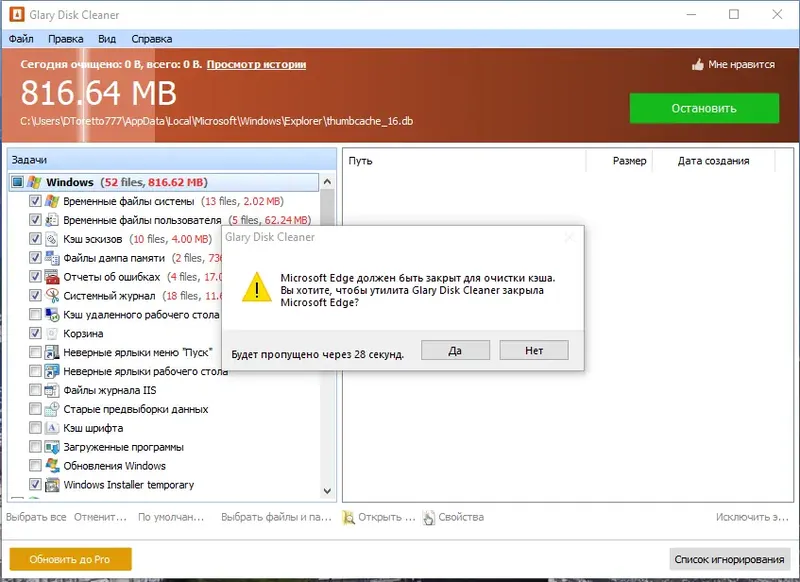Click the icon beside Временные файлы системы

52,201
